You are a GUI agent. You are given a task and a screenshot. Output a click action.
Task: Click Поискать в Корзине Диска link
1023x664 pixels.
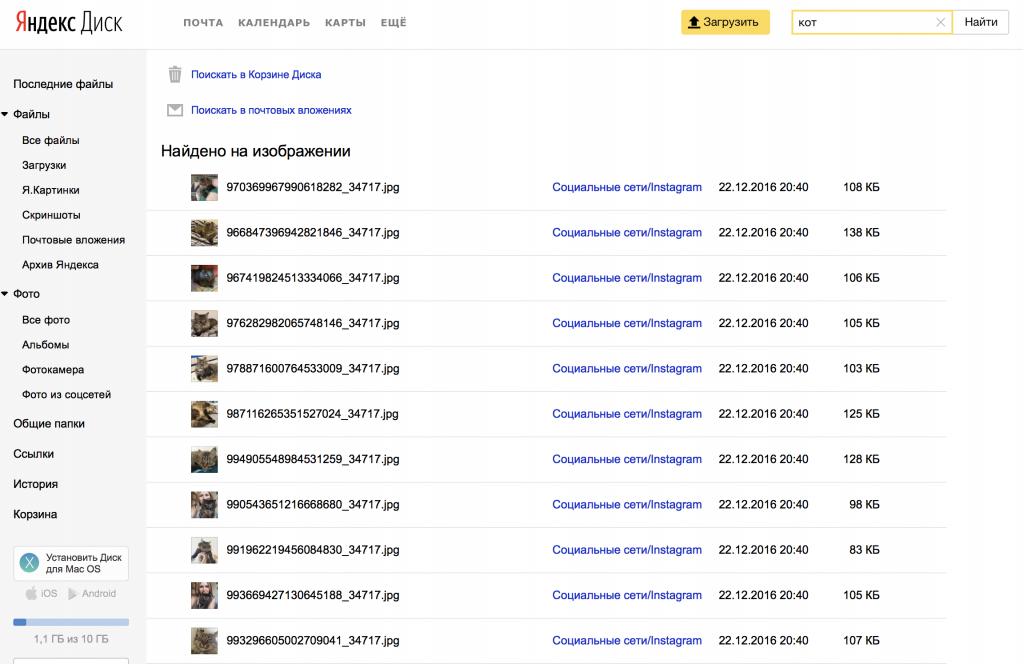256,74
